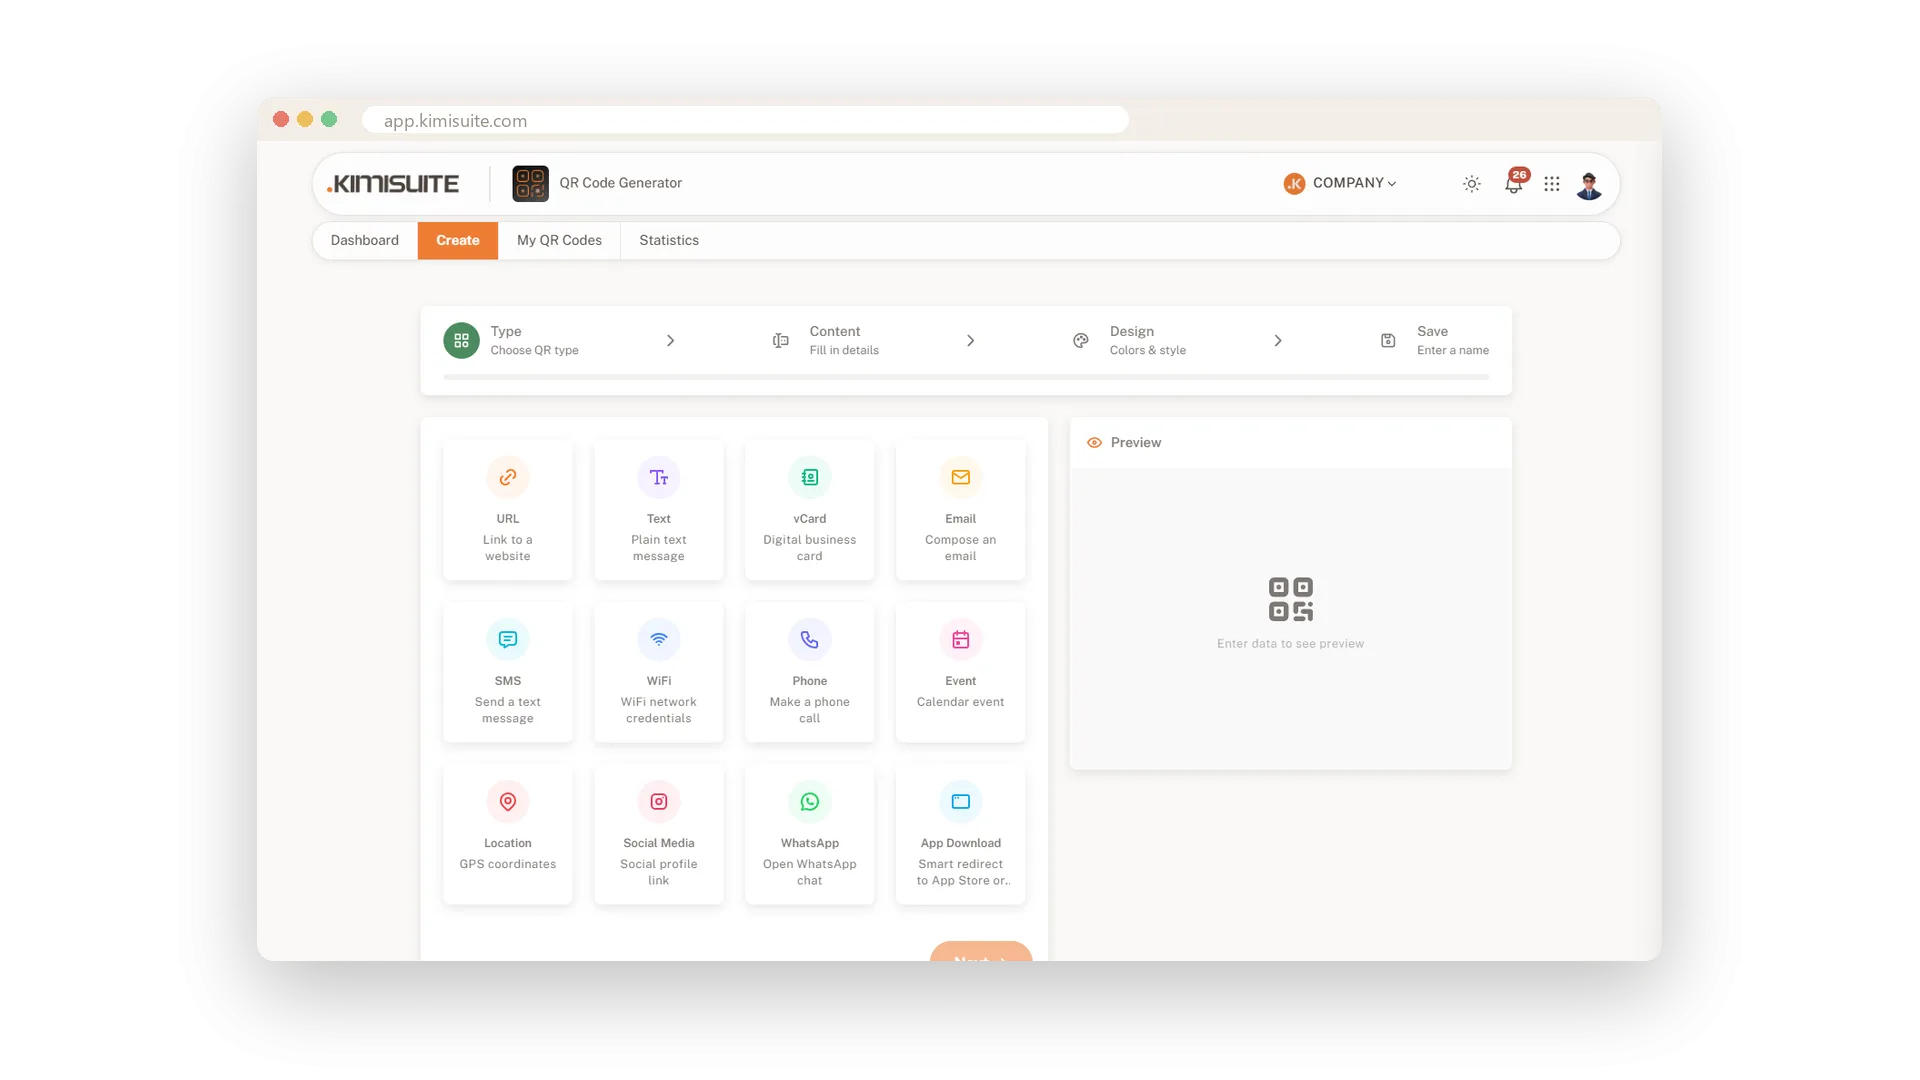Open the user profile avatar
The width and height of the screenshot is (1920, 1080).
tap(1589, 184)
